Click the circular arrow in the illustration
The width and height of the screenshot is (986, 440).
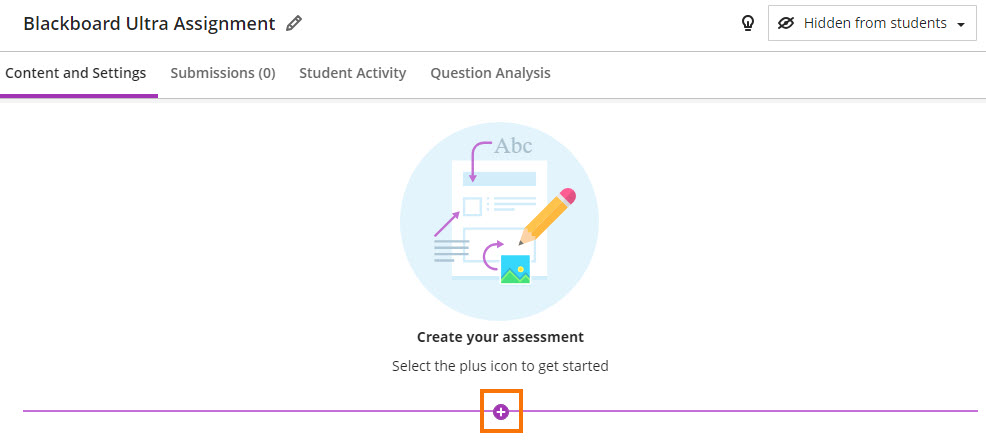pyautogui.click(x=490, y=255)
